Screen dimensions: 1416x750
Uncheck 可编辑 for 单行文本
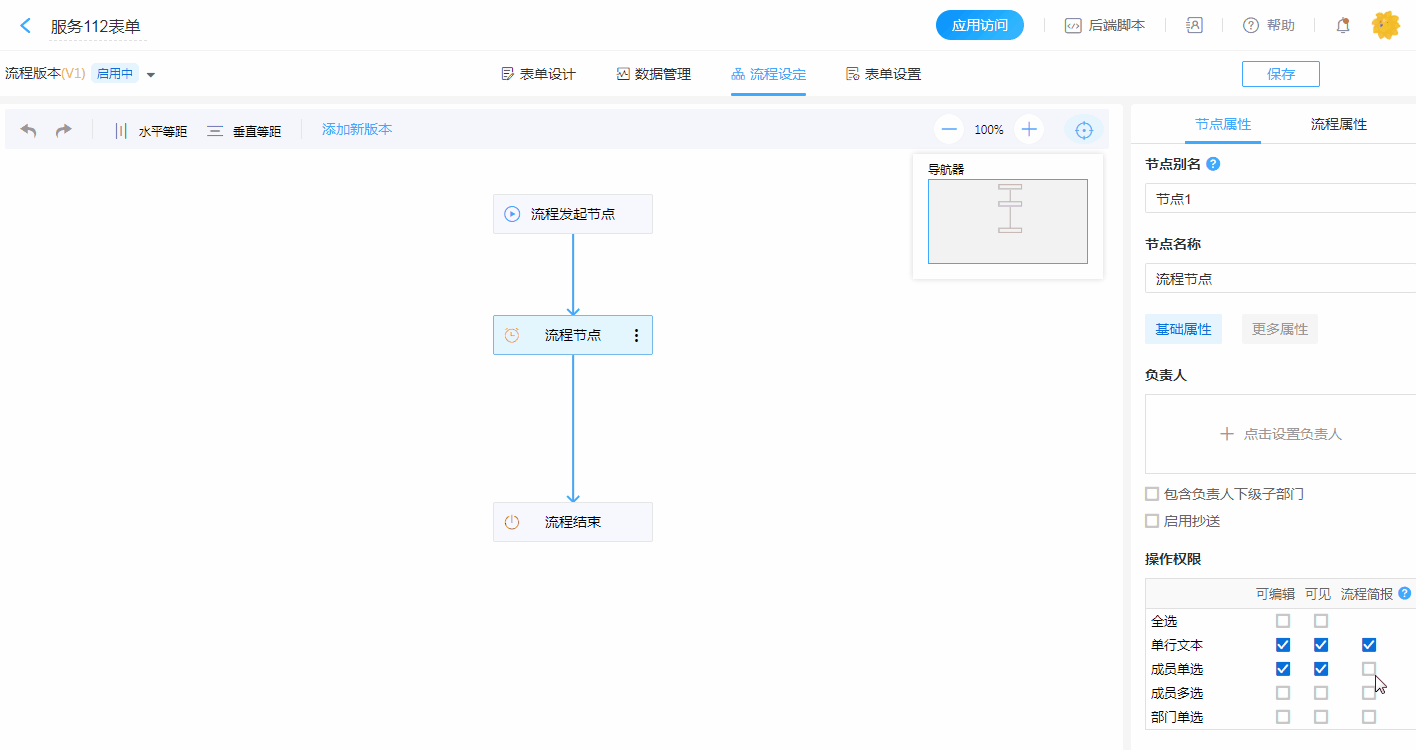pyautogui.click(x=1283, y=645)
